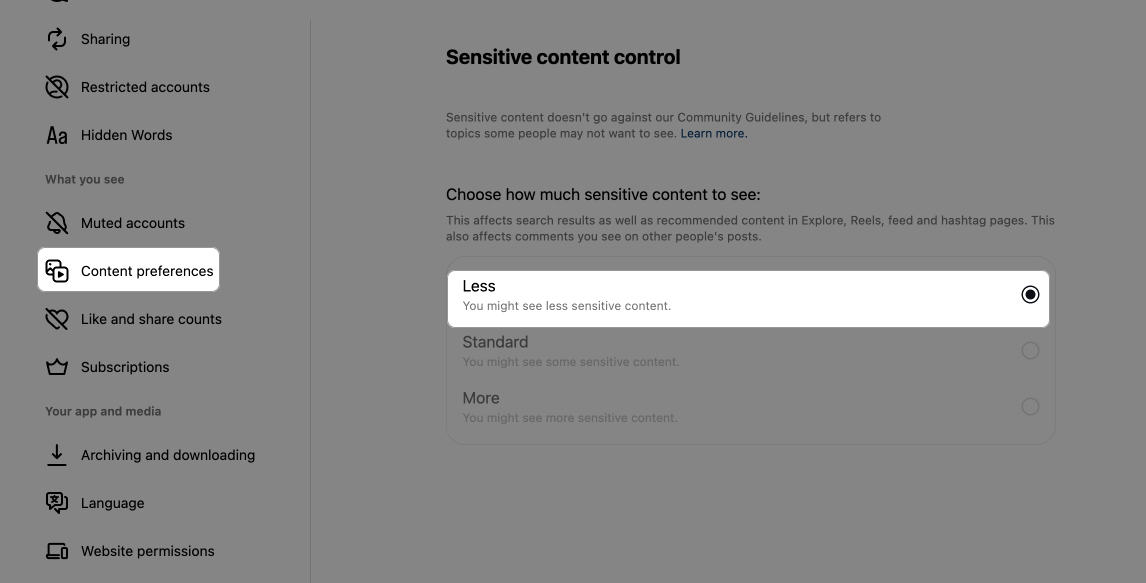Select the Standard sensitive content option
Viewport: 1146px width, 583px height.
(1030, 350)
